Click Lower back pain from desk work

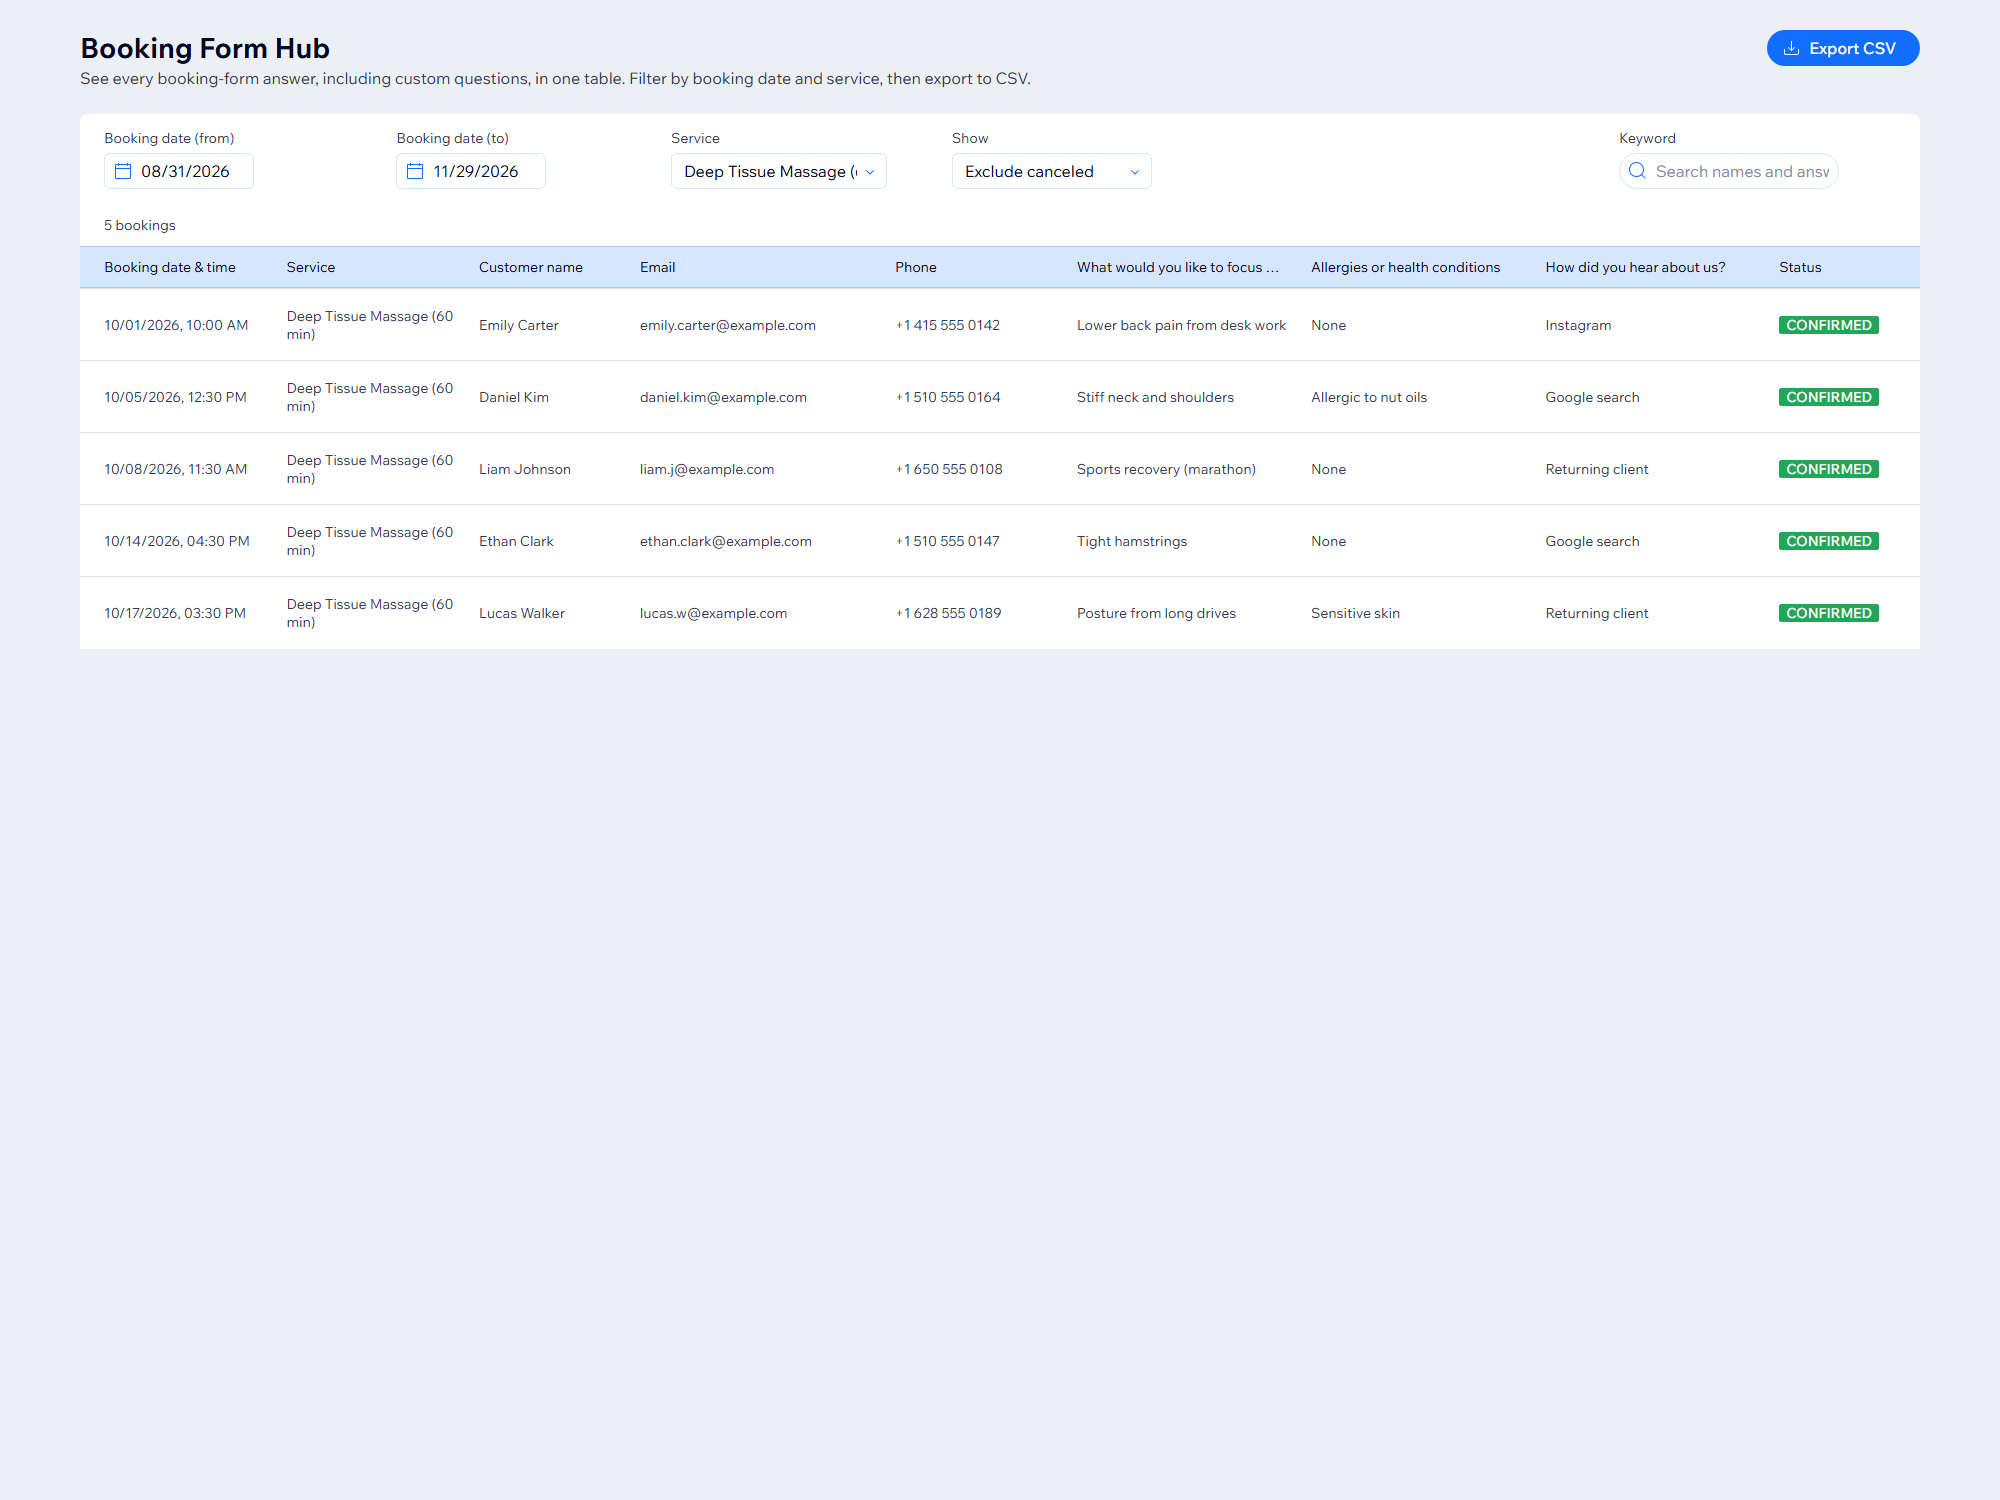coord(1181,325)
